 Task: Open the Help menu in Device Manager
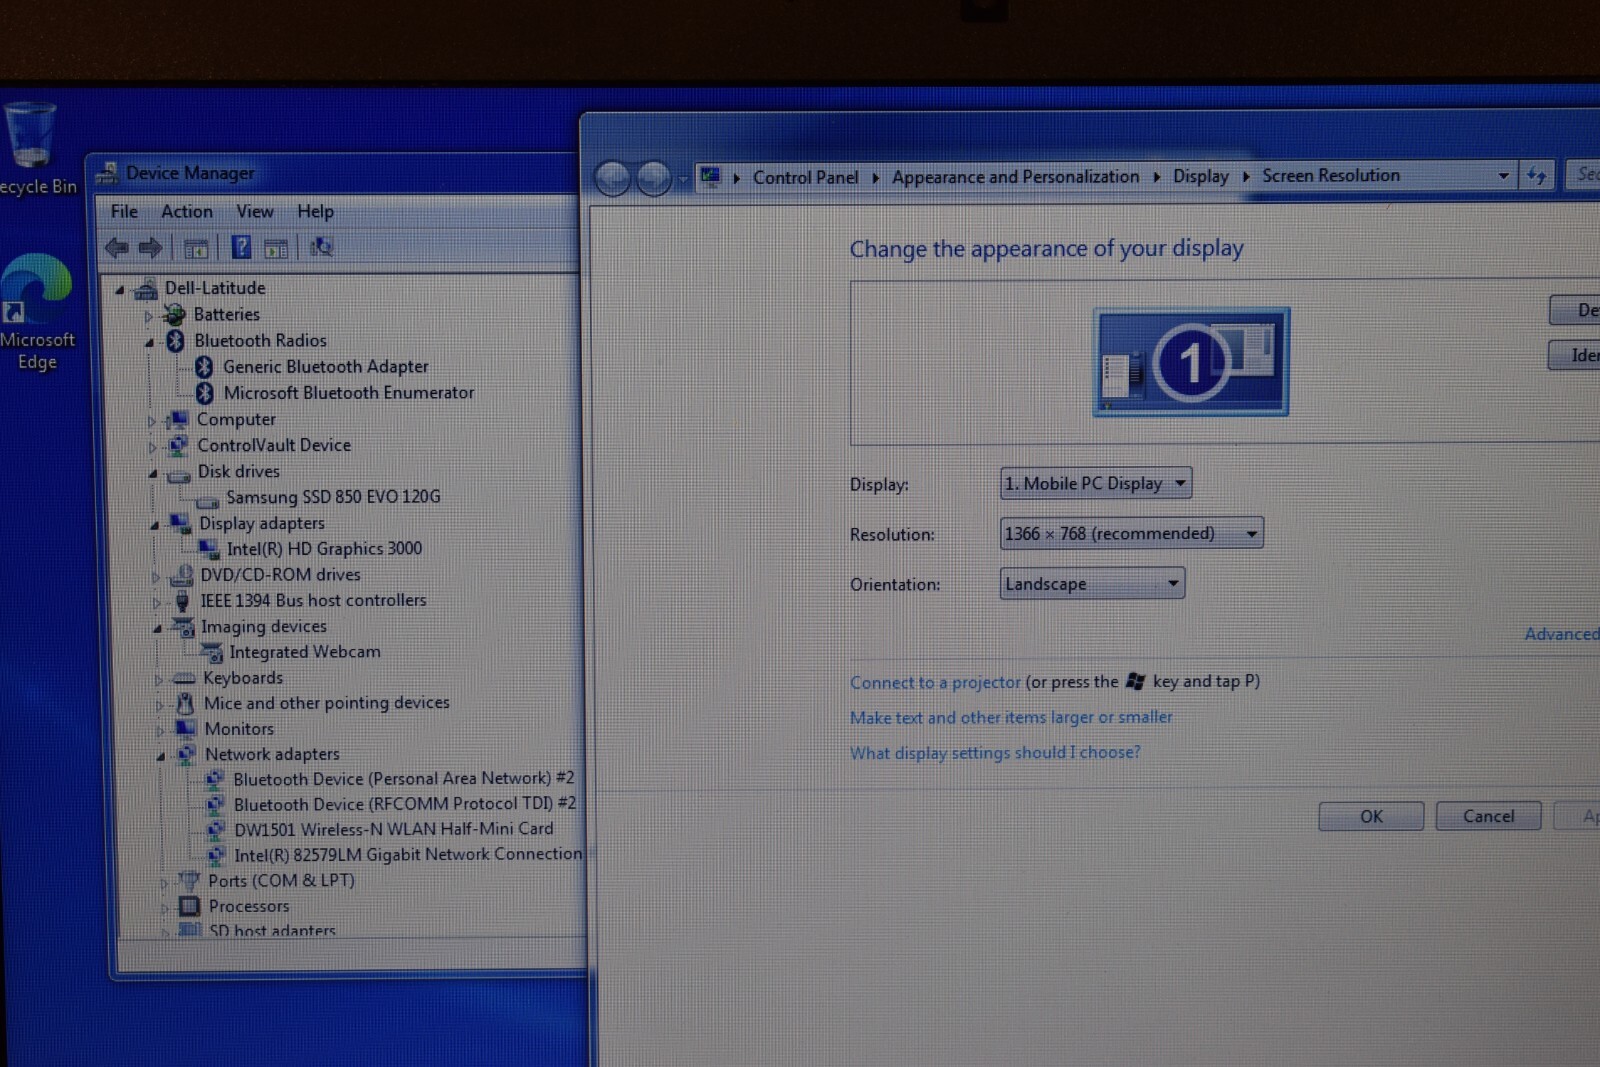315,211
